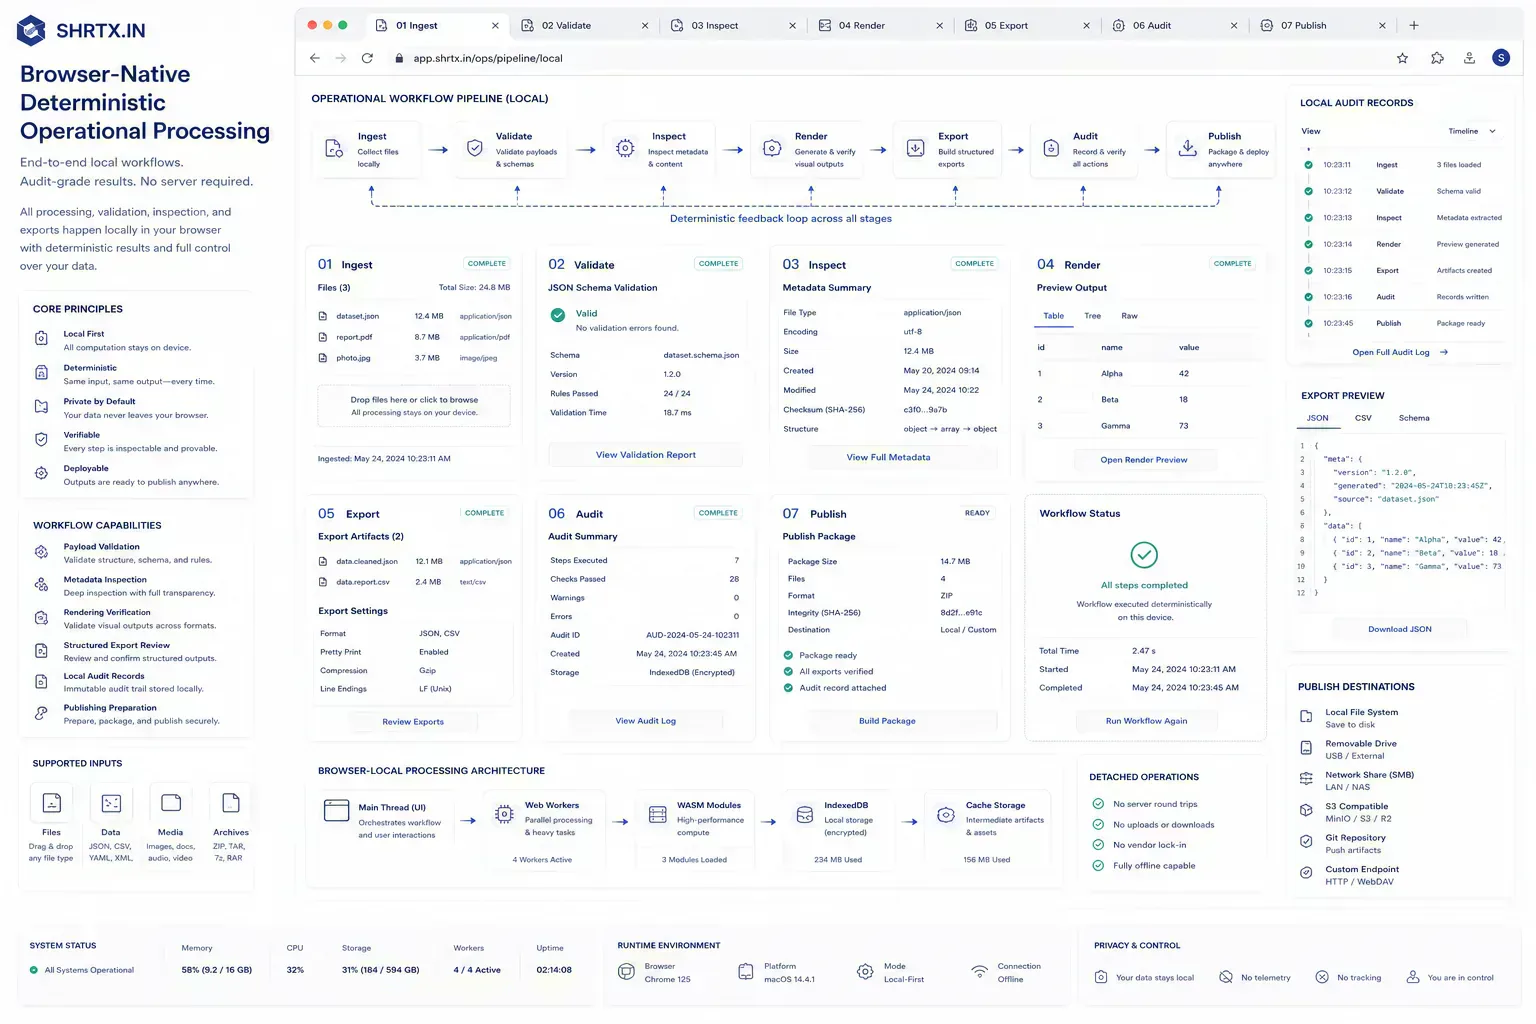1536x1024 pixels.
Task: Select the Raw tab in Preview Output
Action: coord(1129,316)
